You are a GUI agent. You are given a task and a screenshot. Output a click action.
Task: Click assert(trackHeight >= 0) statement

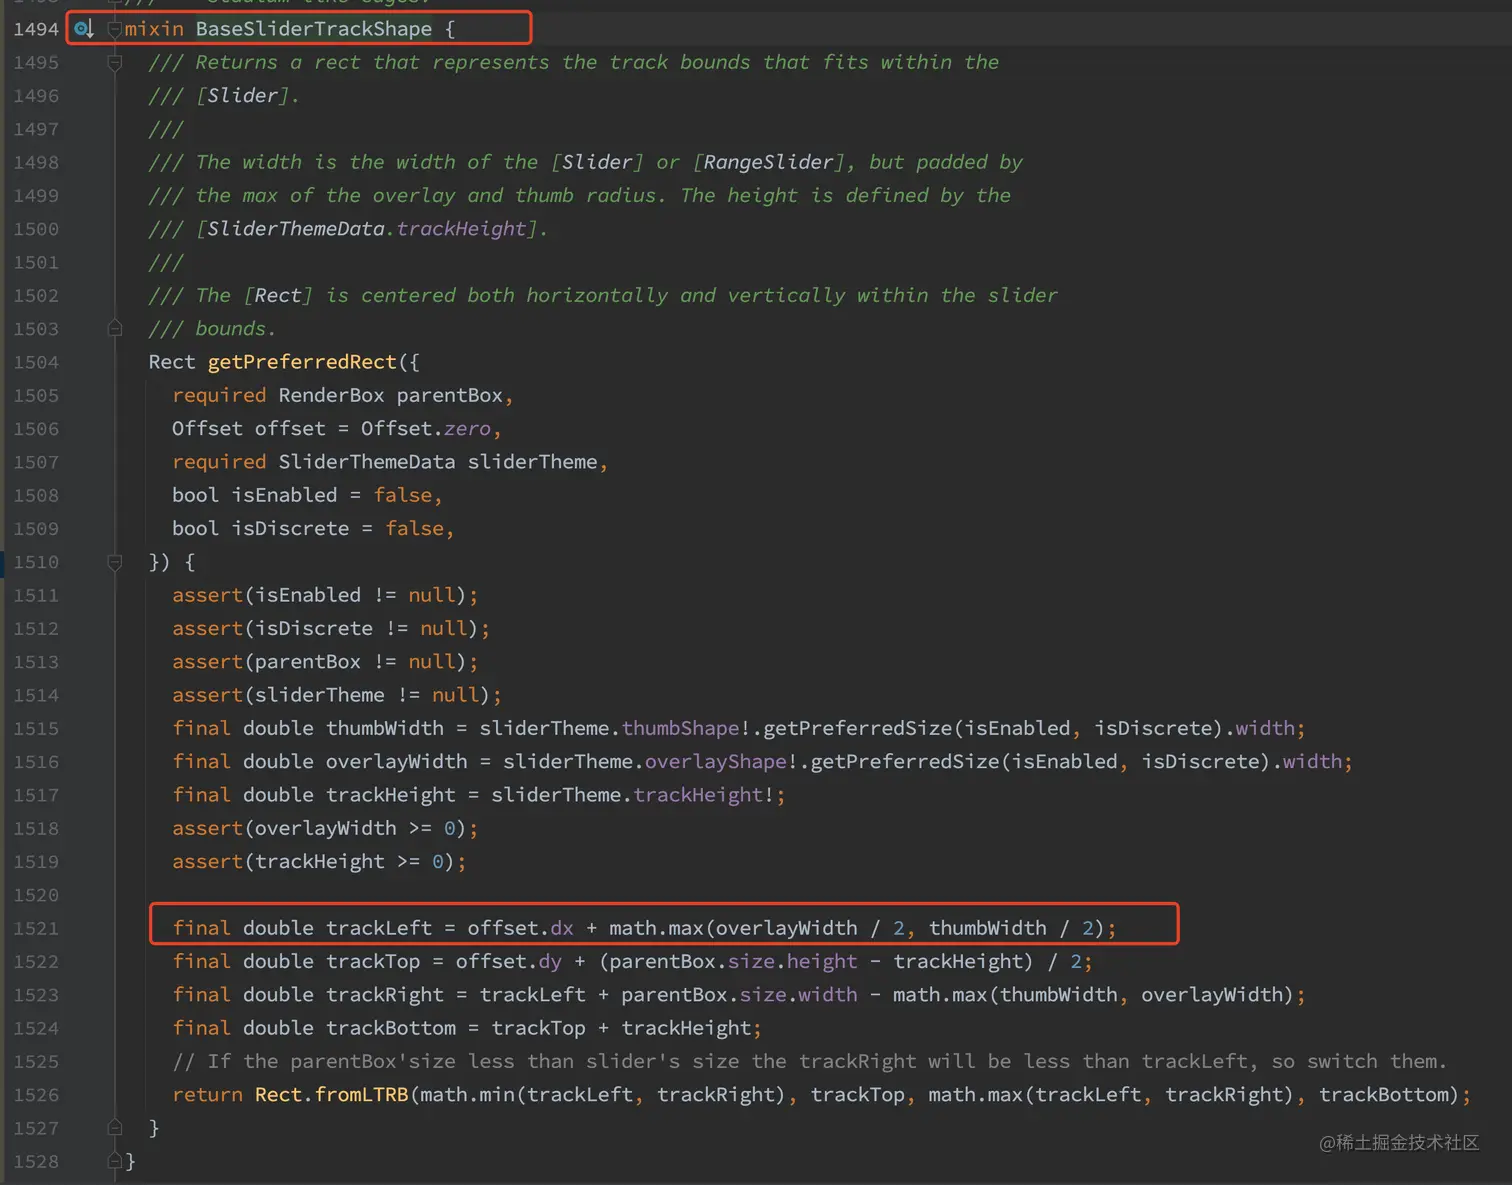319,861
